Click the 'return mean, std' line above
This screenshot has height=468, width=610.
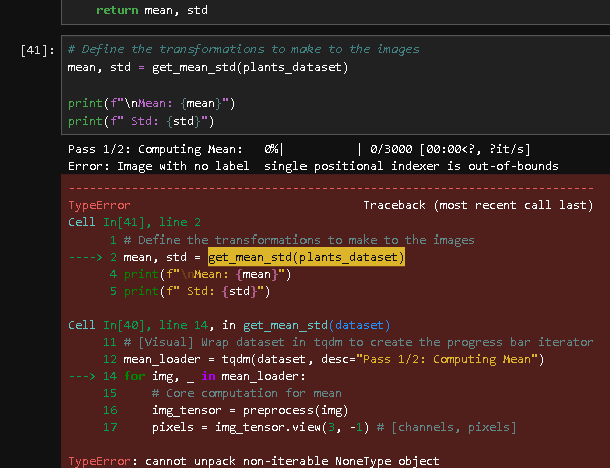coord(152,10)
